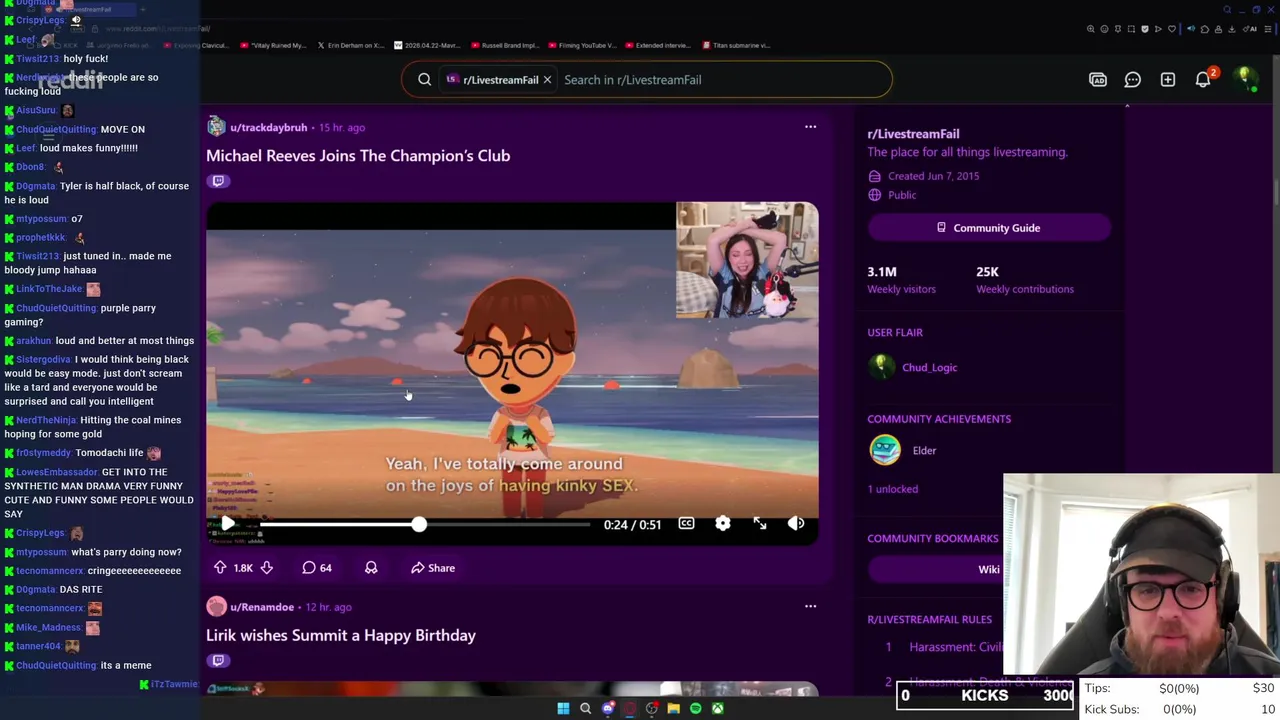Mute the video volume
1280x720 pixels.
tap(796, 524)
